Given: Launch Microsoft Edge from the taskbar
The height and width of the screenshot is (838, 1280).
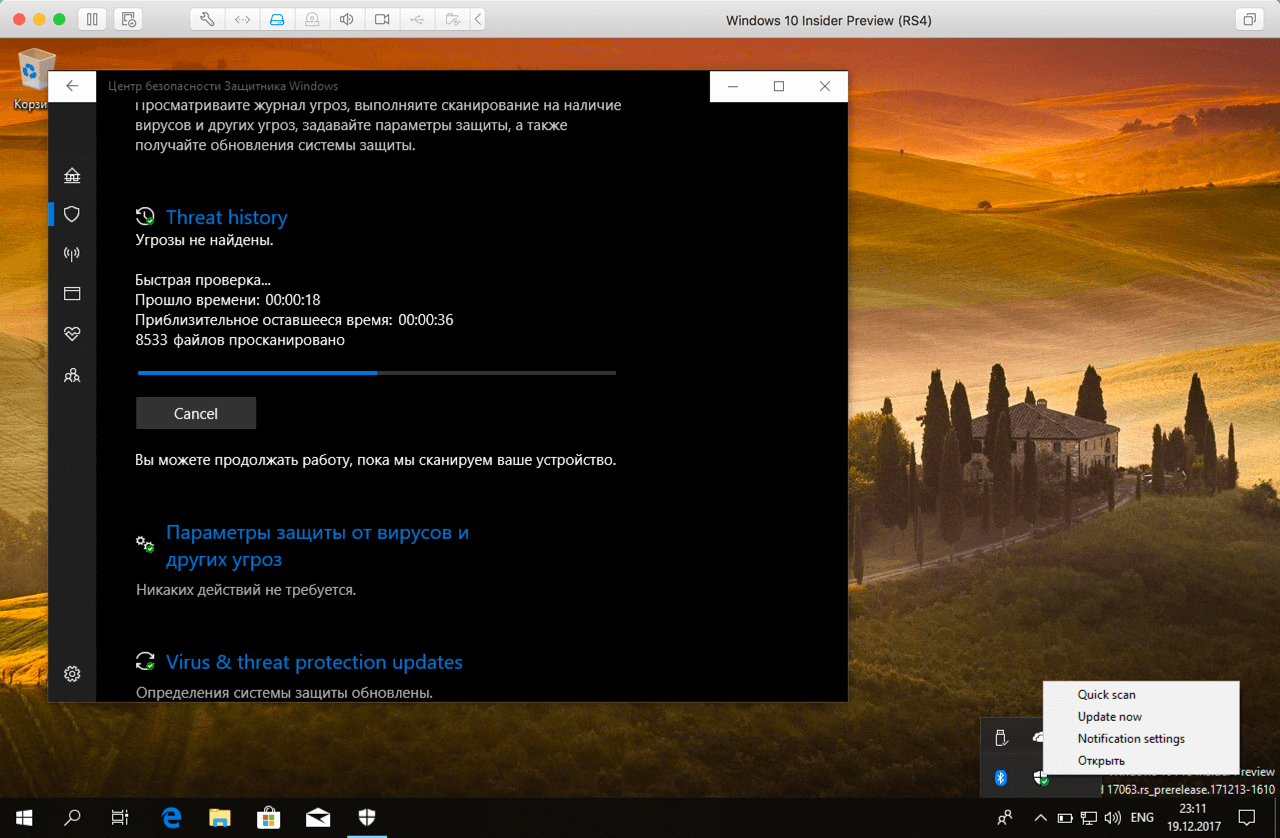Looking at the screenshot, I should click(171, 818).
